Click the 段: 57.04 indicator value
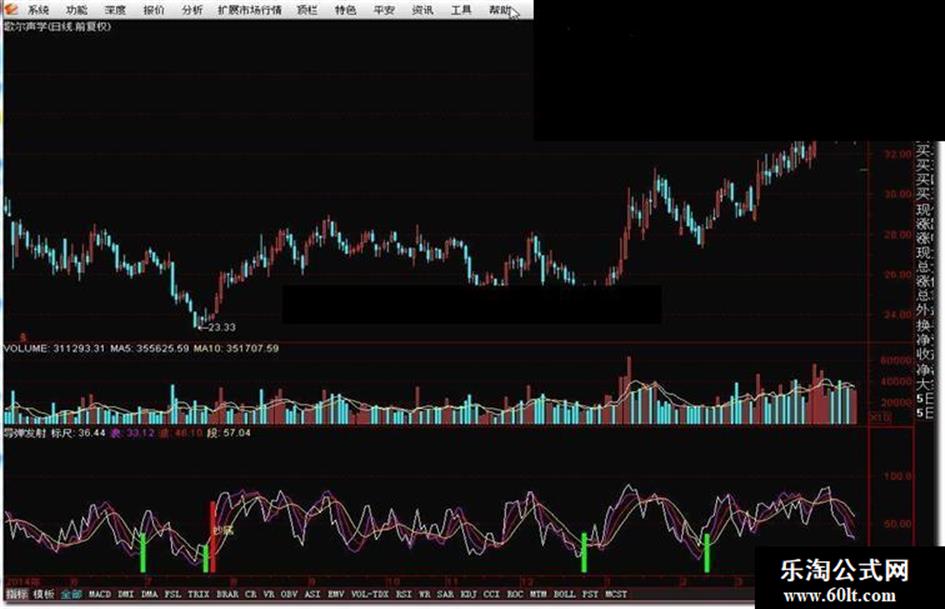 [228, 432]
